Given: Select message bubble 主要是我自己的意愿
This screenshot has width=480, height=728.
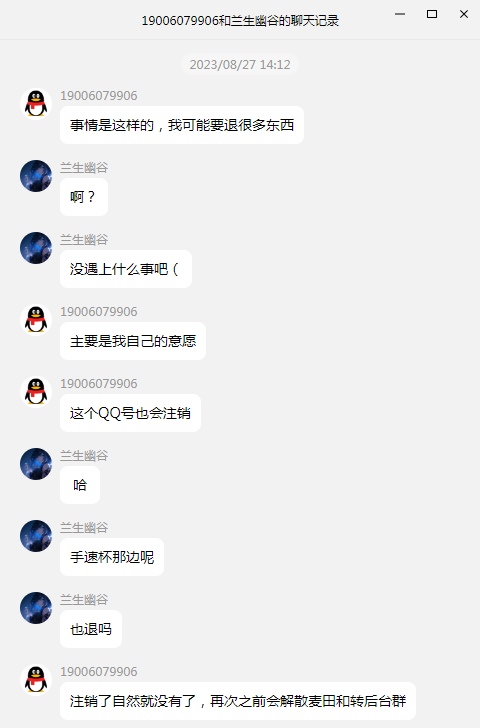Looking at the screenshot, I should click(x=133, y=341).
